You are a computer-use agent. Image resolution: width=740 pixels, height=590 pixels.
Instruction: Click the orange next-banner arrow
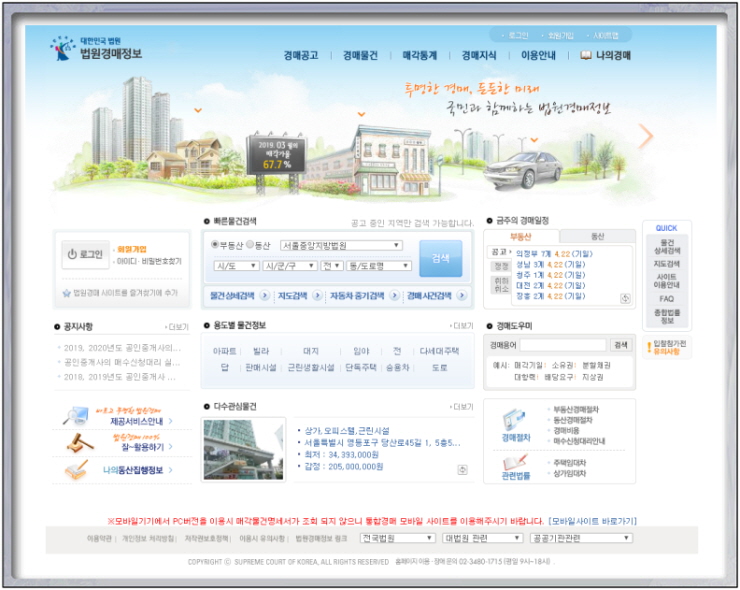[646, 136]
